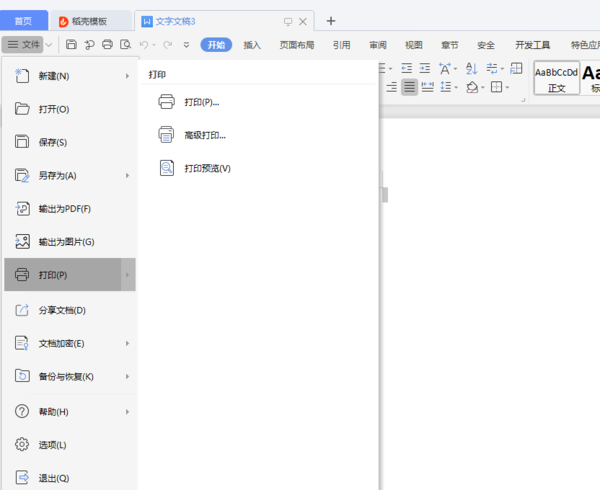Switch to the 首页 tab

pos(23,21)
